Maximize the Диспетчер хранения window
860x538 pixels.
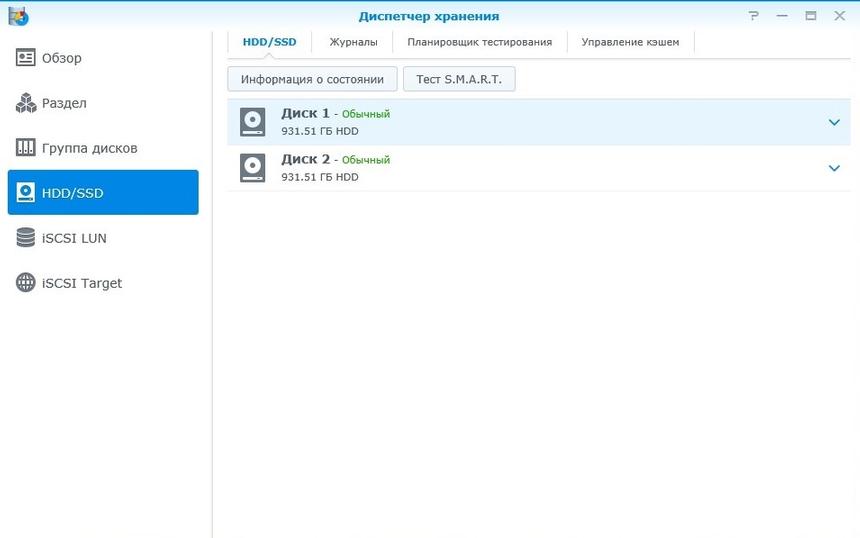[x=811, y=16]
